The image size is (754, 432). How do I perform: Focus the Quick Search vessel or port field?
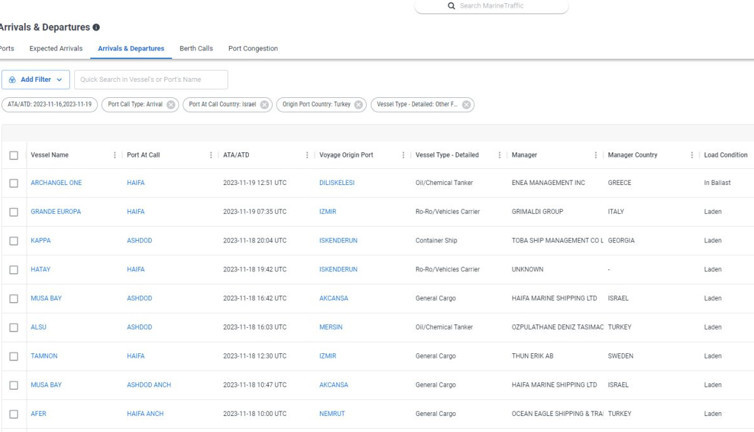pyautogui.click(x=150, y=79)
